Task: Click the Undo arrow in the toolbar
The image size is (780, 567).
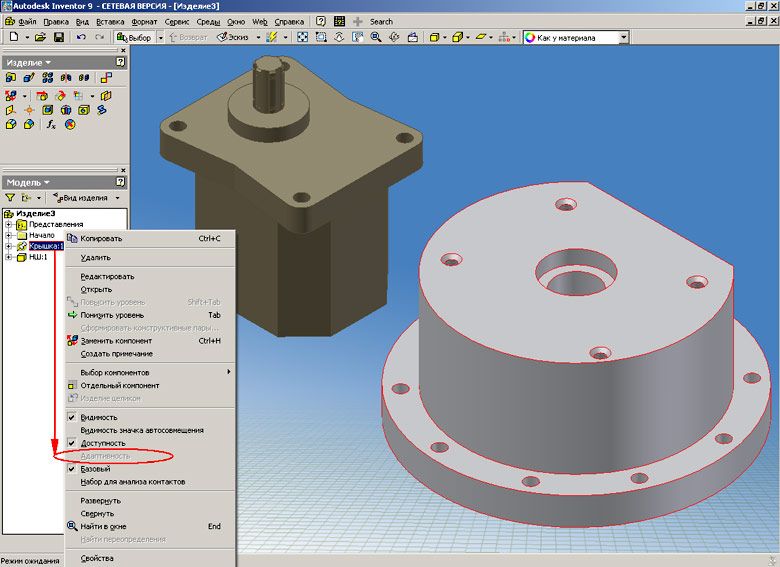Action: (x=79, y=37)
